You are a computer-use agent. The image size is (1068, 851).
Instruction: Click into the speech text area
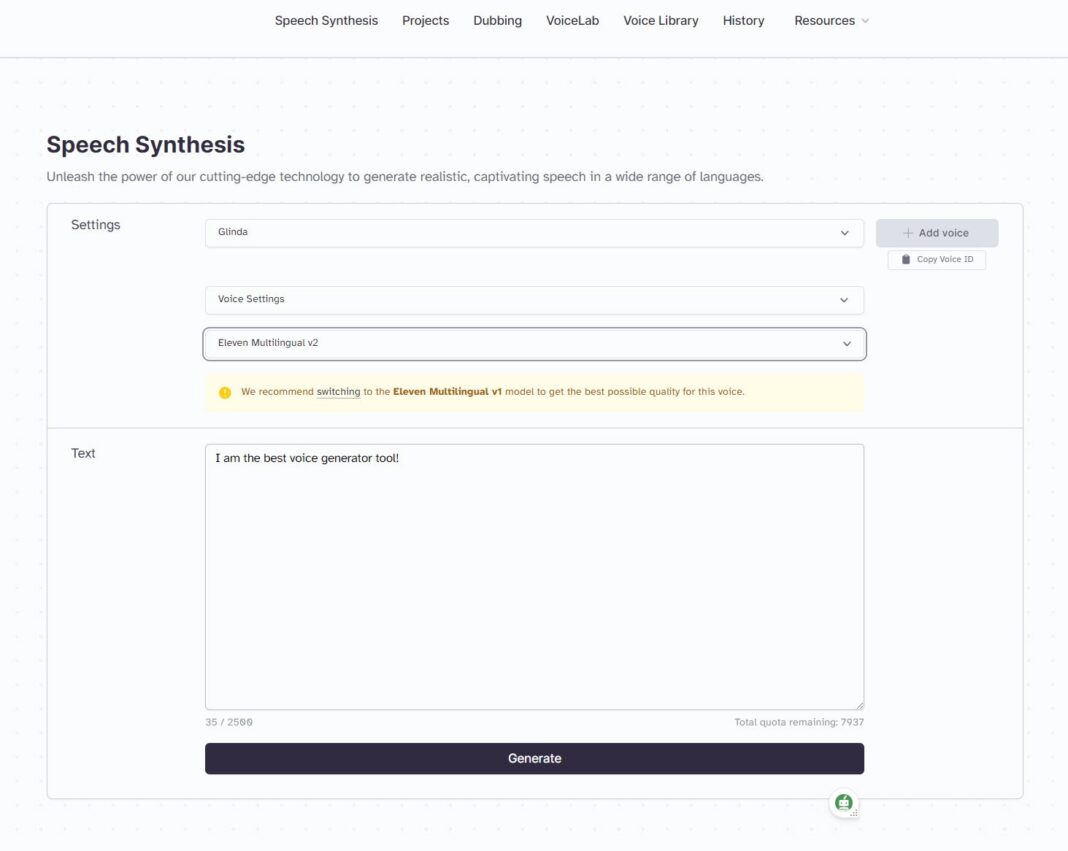pyautogui.click(x=534, y=577)
